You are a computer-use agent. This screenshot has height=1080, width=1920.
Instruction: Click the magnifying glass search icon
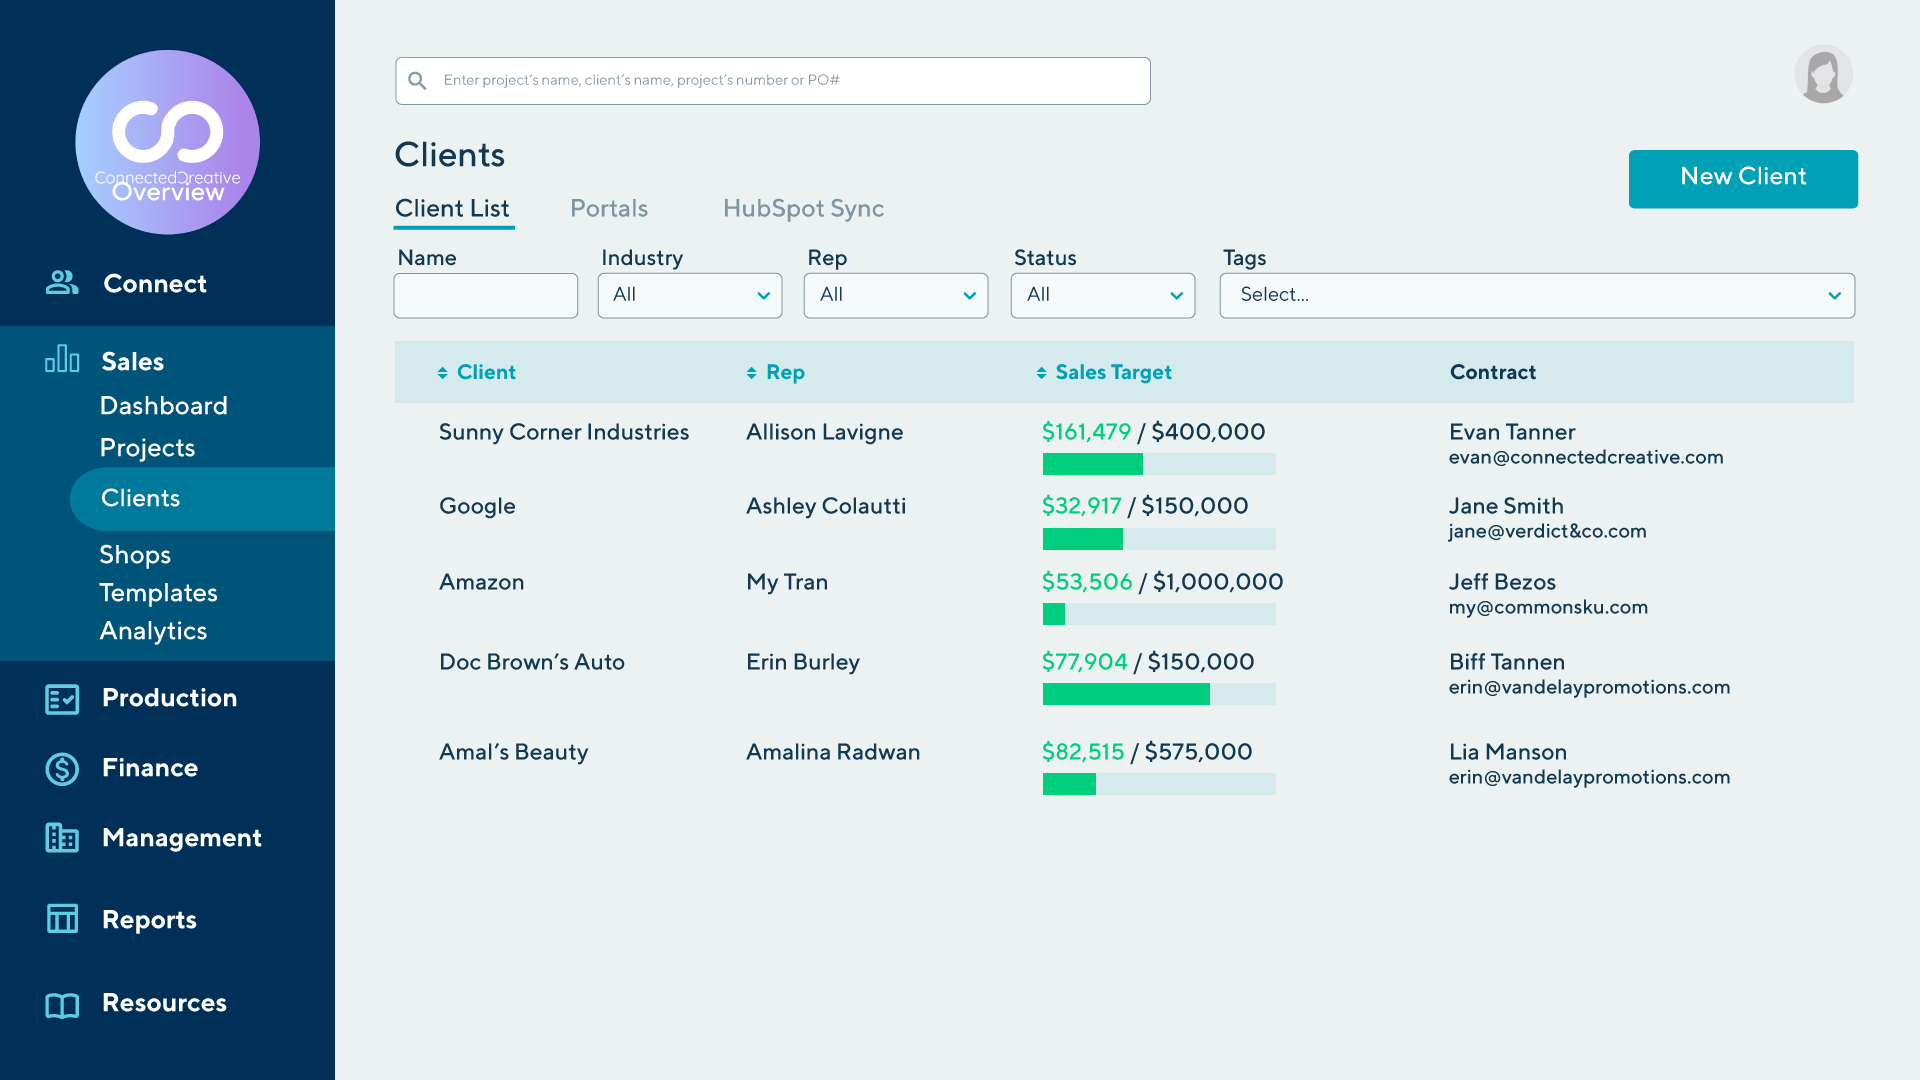(418, 81)
